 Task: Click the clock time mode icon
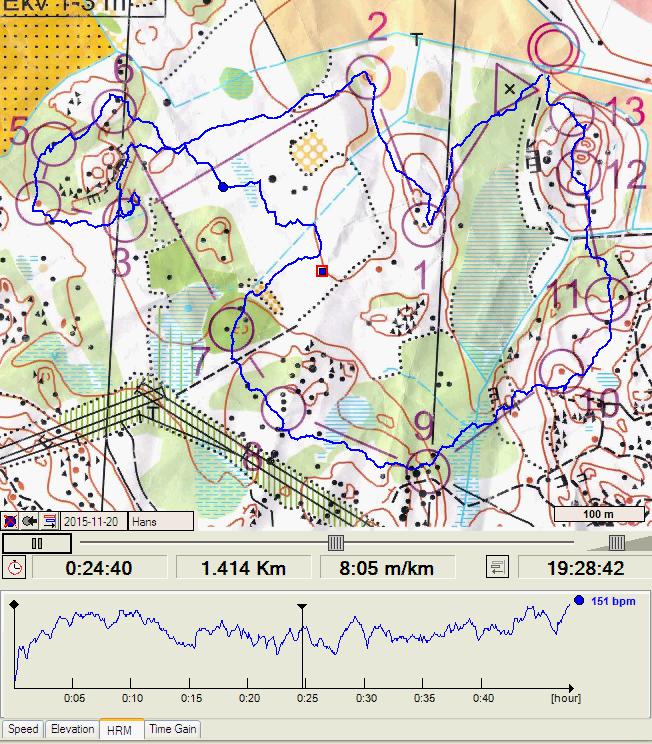point(14,567)
